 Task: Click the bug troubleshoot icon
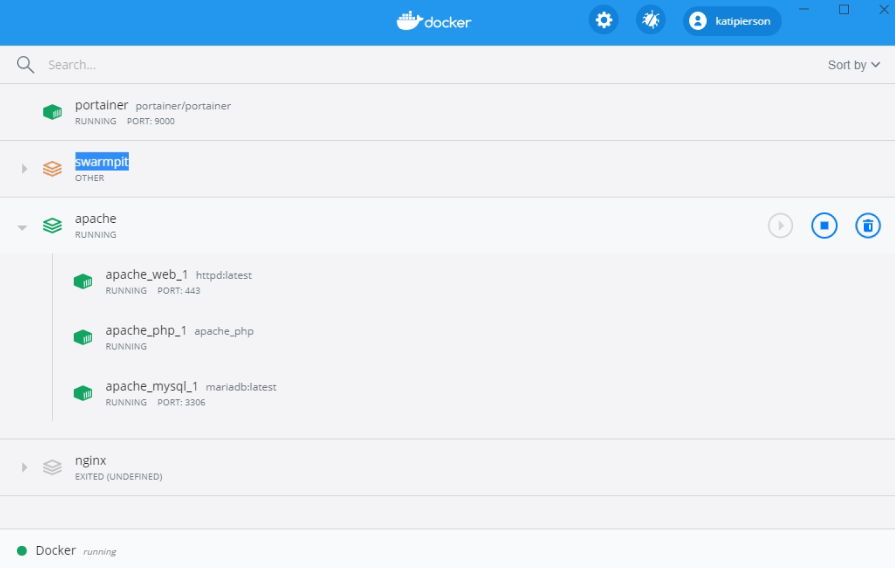tap(651, 20)
